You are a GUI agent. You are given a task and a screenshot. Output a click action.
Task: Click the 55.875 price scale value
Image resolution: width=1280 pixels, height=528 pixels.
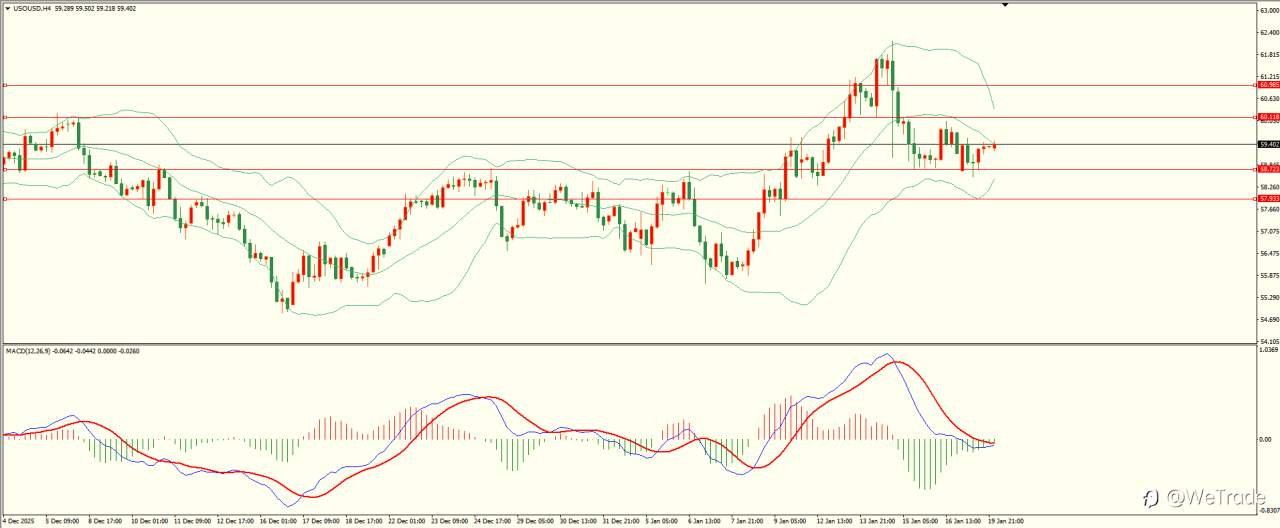click(1268, 276)
